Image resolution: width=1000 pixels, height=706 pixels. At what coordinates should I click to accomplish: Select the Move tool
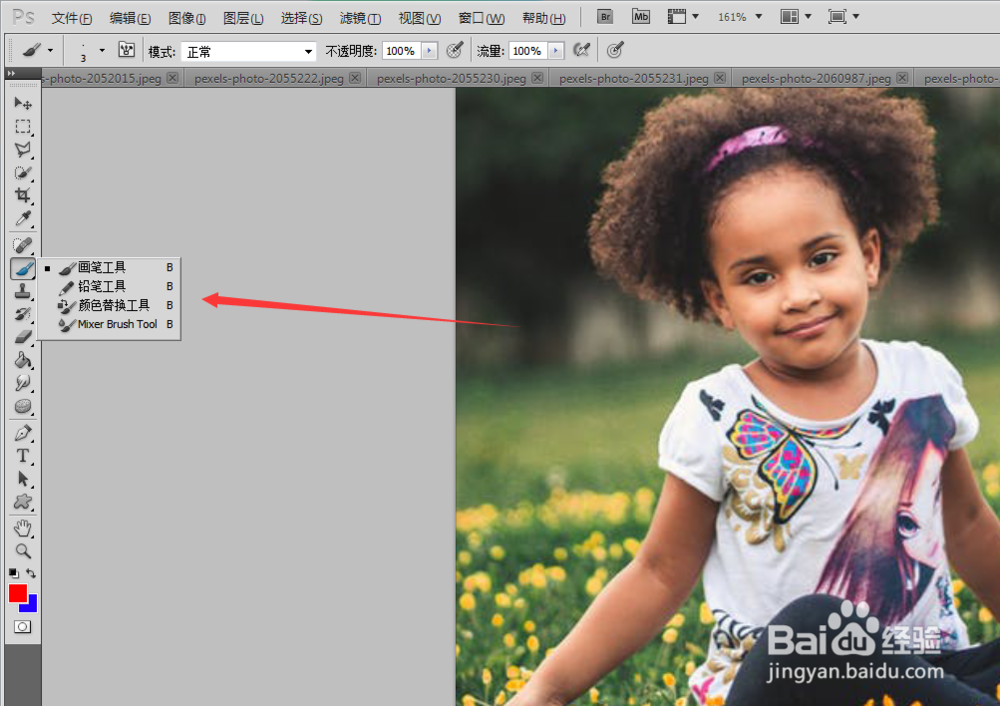[x=23, y=103]
